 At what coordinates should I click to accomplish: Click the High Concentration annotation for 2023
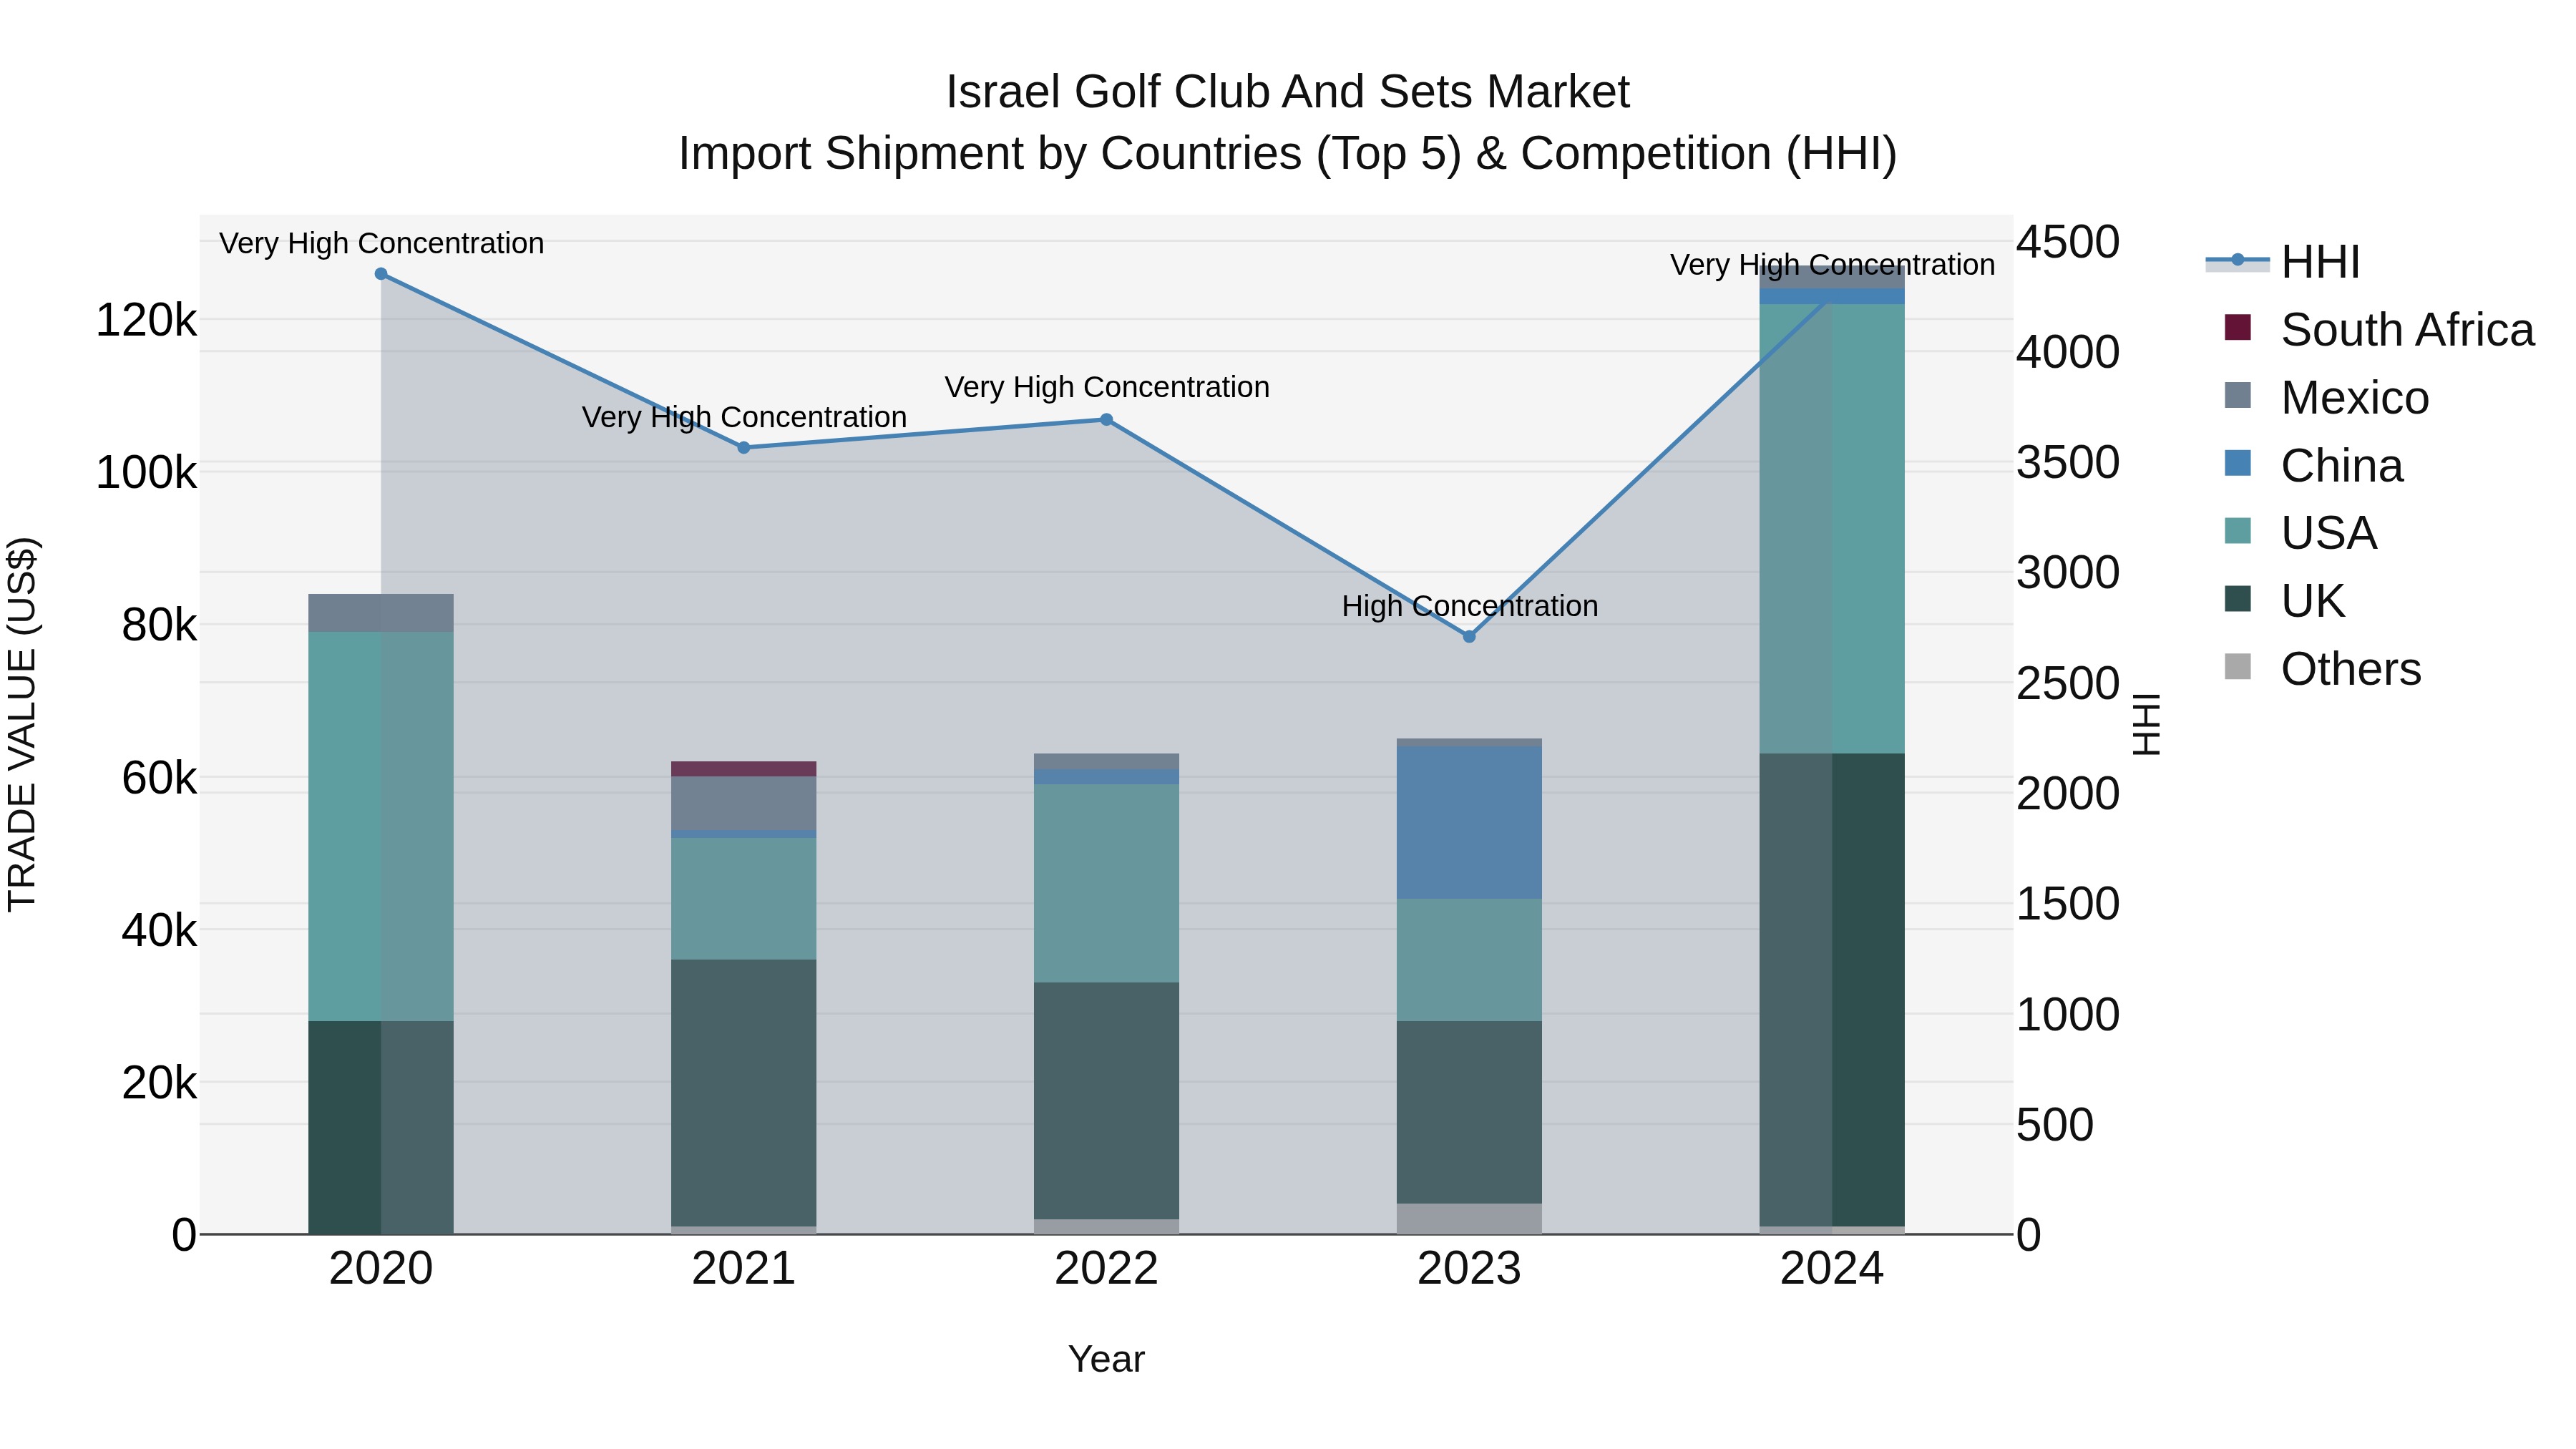point(1470,606)
